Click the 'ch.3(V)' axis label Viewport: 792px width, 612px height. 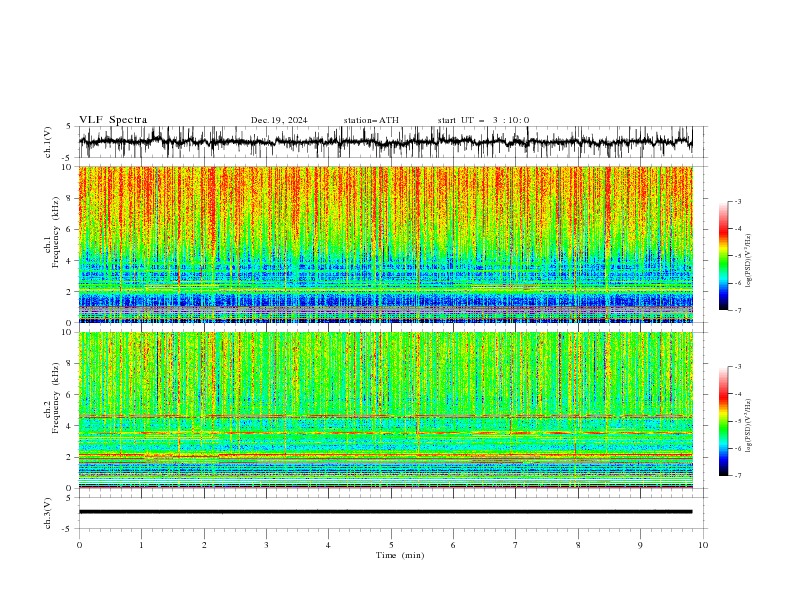pos(48,513)
